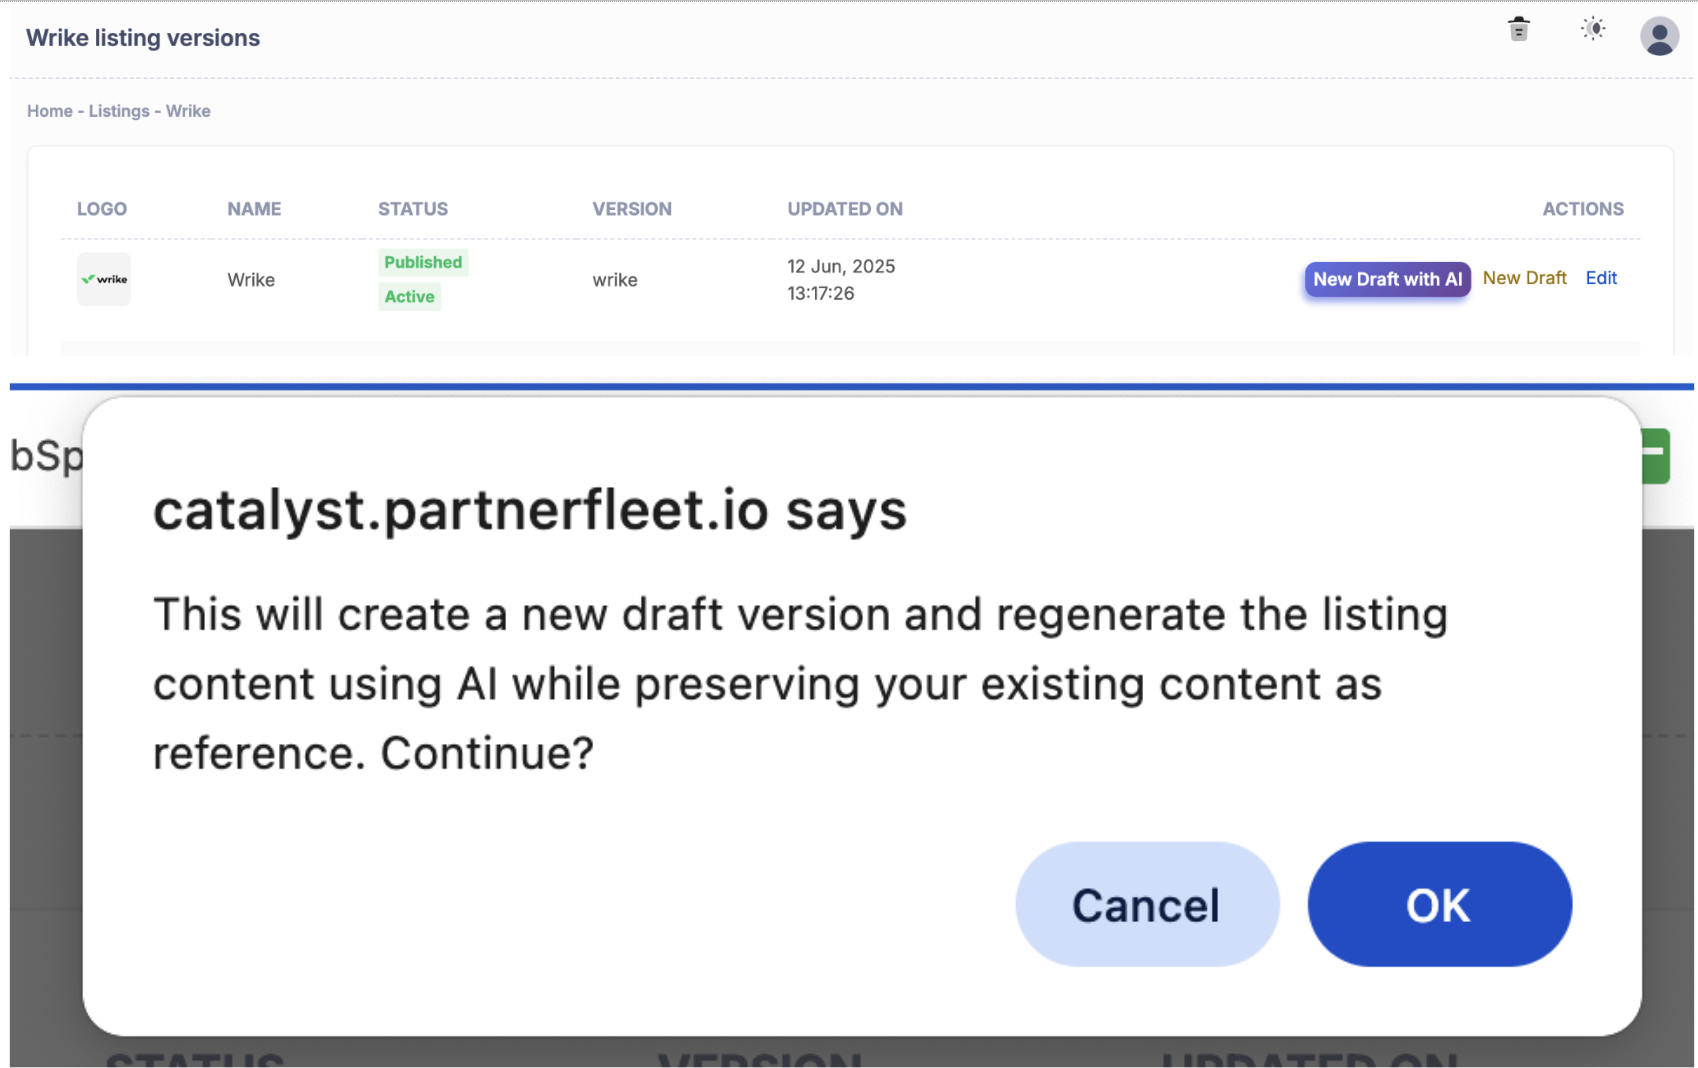Click the Active status badge

click(x=409, y=296)
